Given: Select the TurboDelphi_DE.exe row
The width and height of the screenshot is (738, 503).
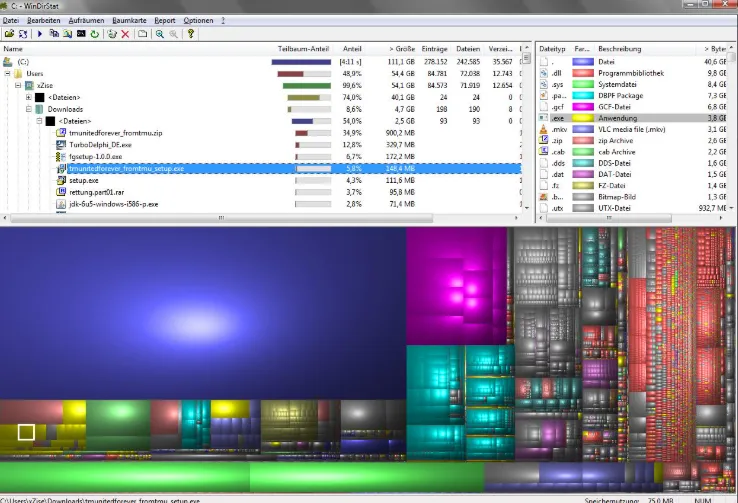Looking at the screenshot, I should click(x=261, y=144).
